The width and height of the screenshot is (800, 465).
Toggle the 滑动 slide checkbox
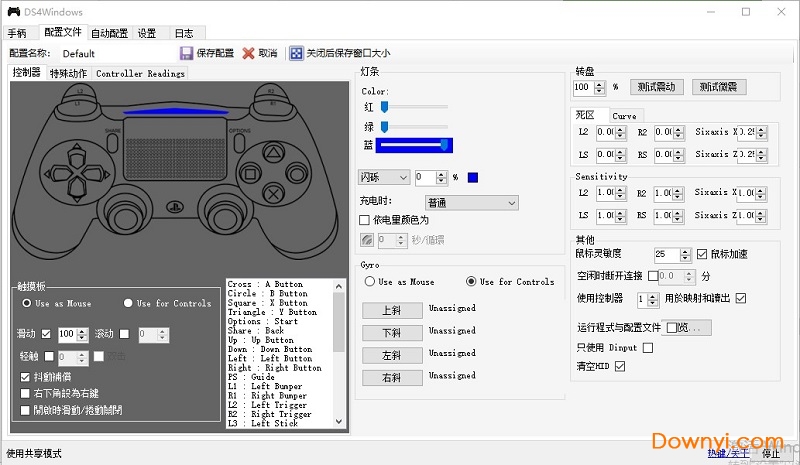[46, 334]
